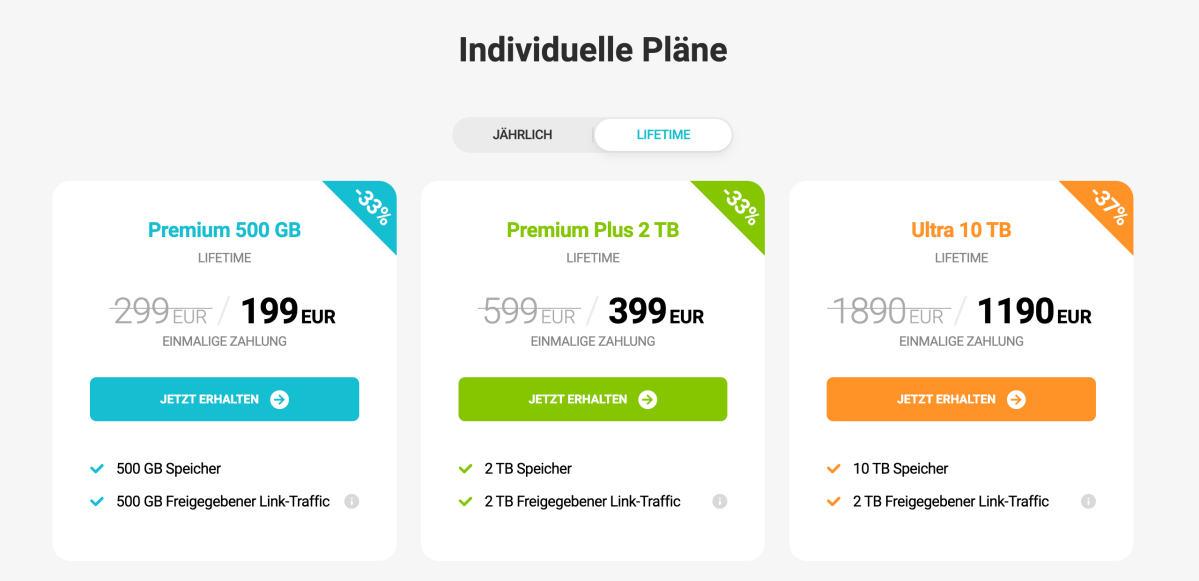
Task: Click the arrow icon in Premium 500 GB button
Action: (279, 398)
